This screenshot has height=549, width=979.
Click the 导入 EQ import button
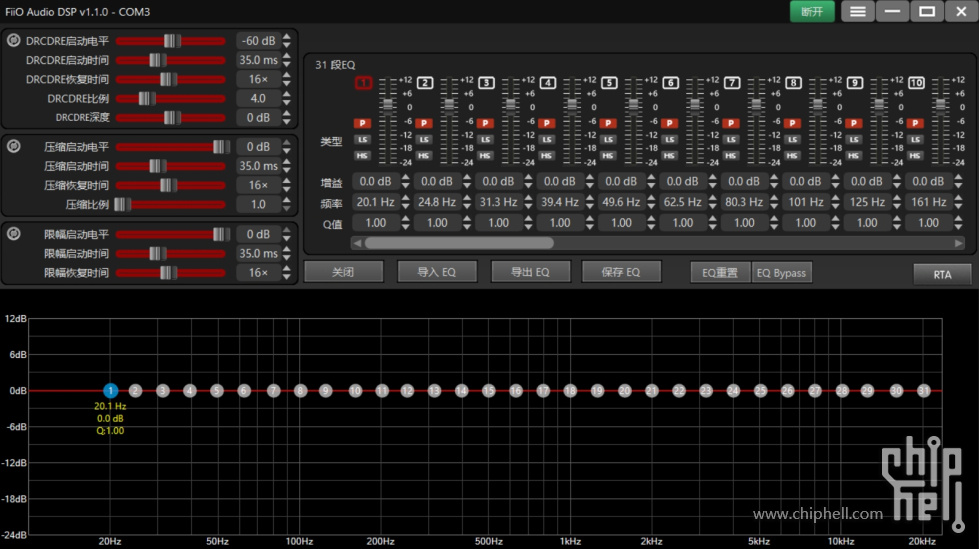[436, 272]
